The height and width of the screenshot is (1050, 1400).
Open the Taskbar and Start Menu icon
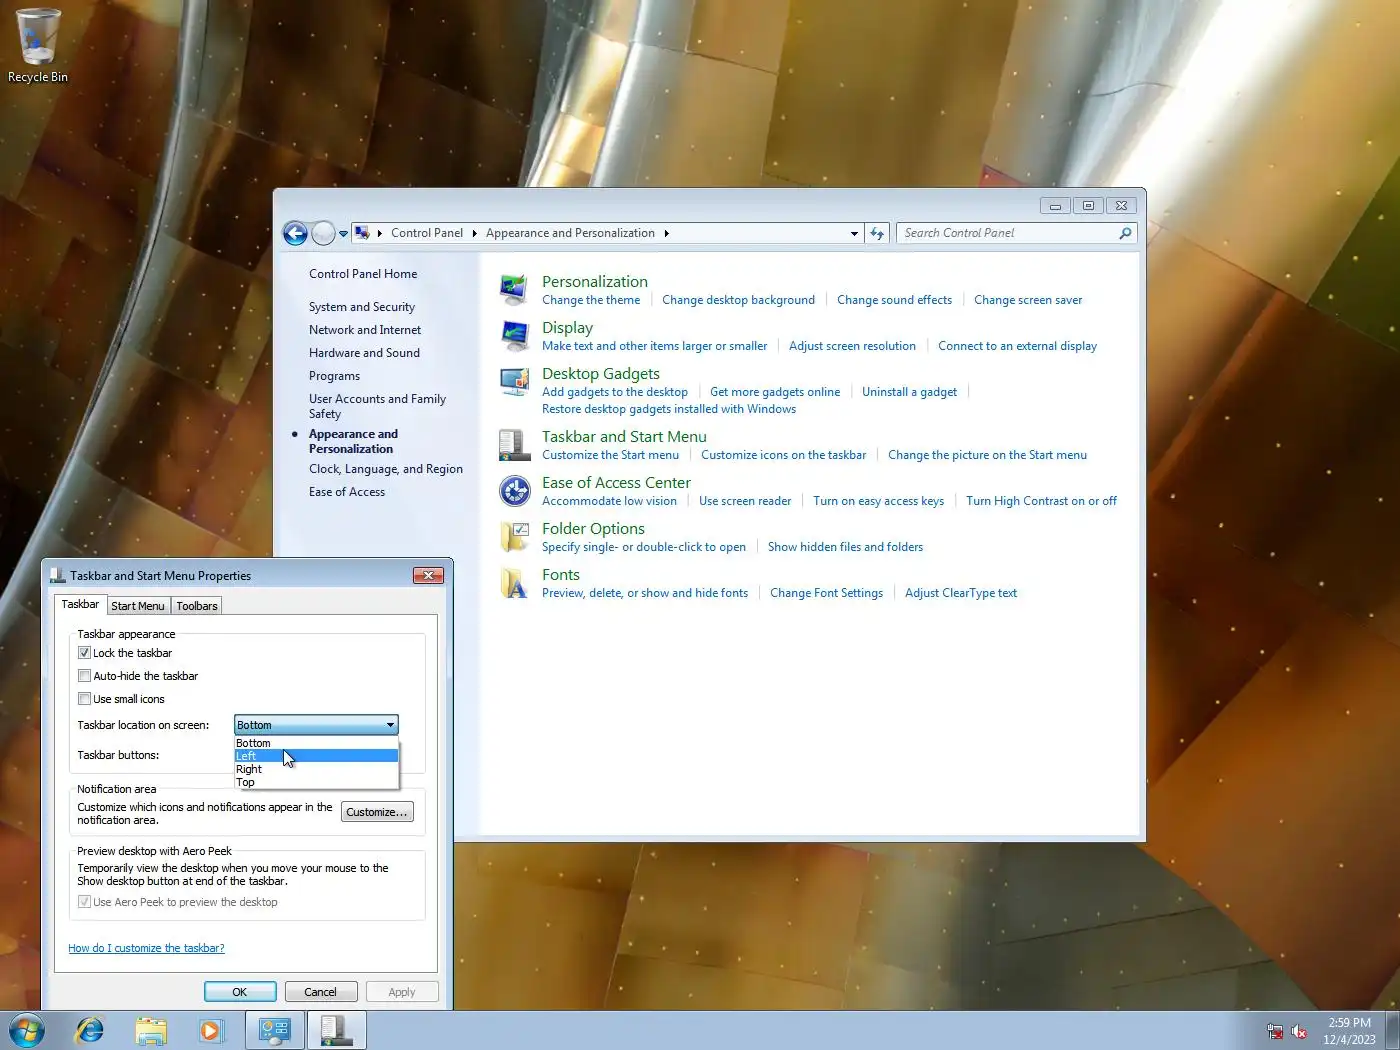[x=514, y=445]
